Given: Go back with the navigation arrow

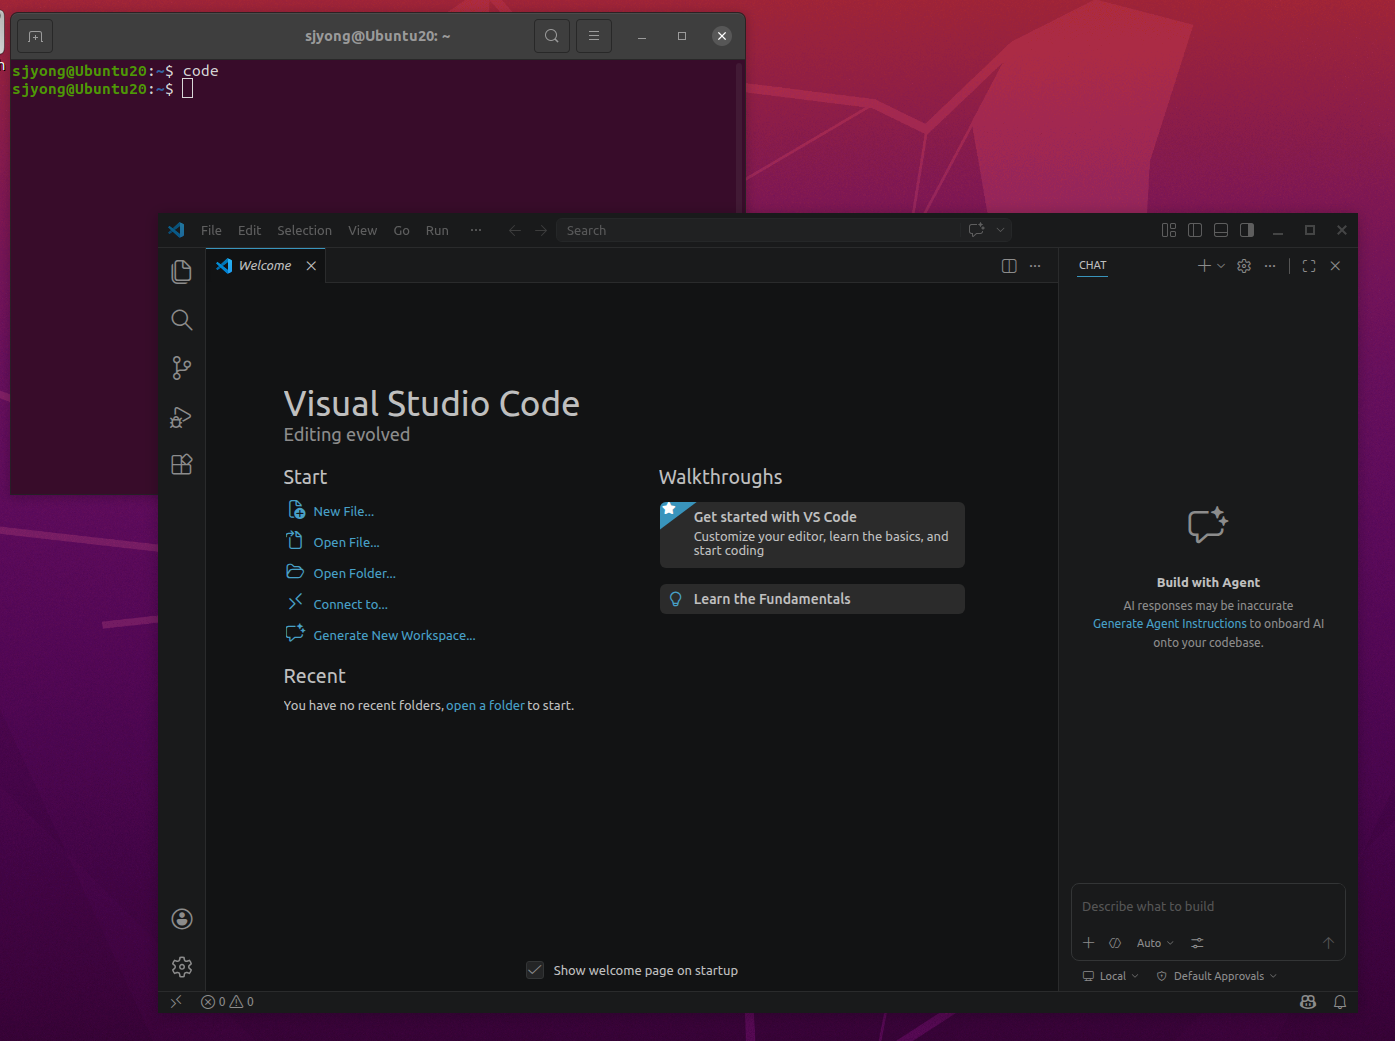Looking at the screenshot, I should (x=515, y=230).
